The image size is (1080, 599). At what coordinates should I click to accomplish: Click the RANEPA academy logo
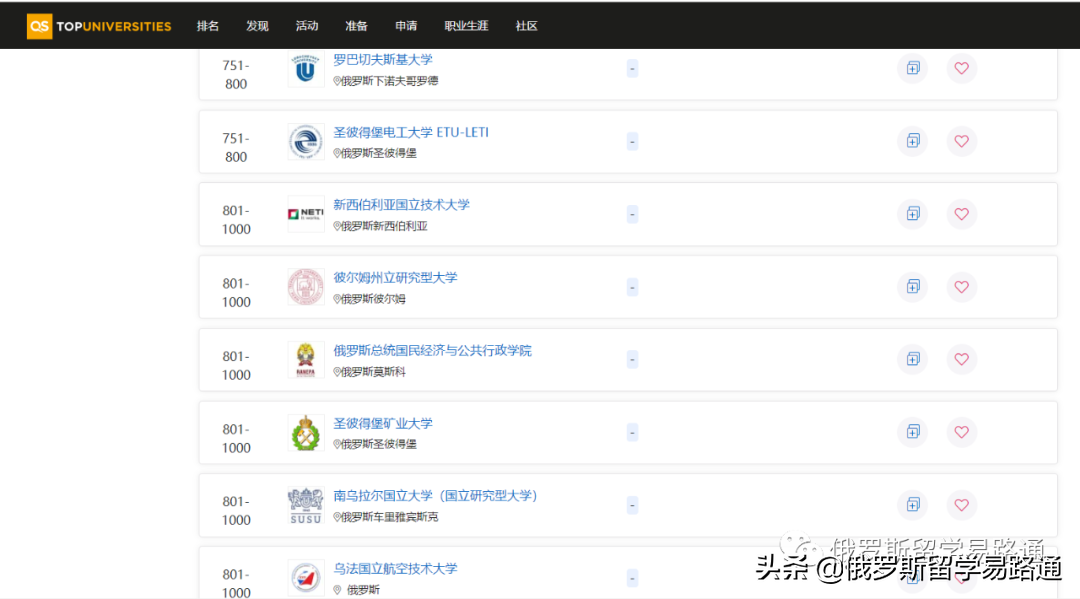click(x=306, y=359)
